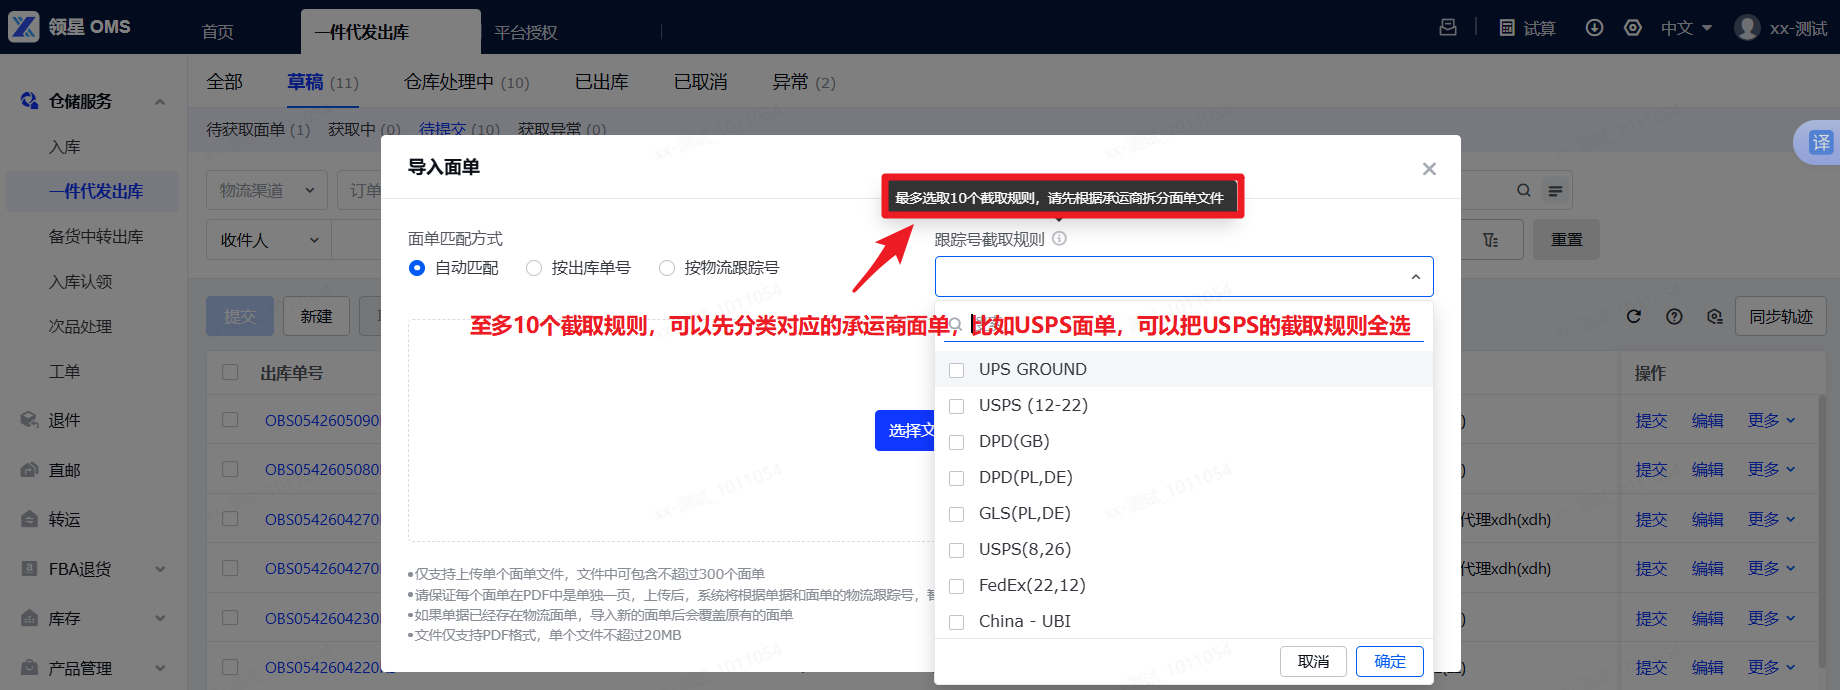
Task: Click the floating 译 translate button
Action: 1820,143
